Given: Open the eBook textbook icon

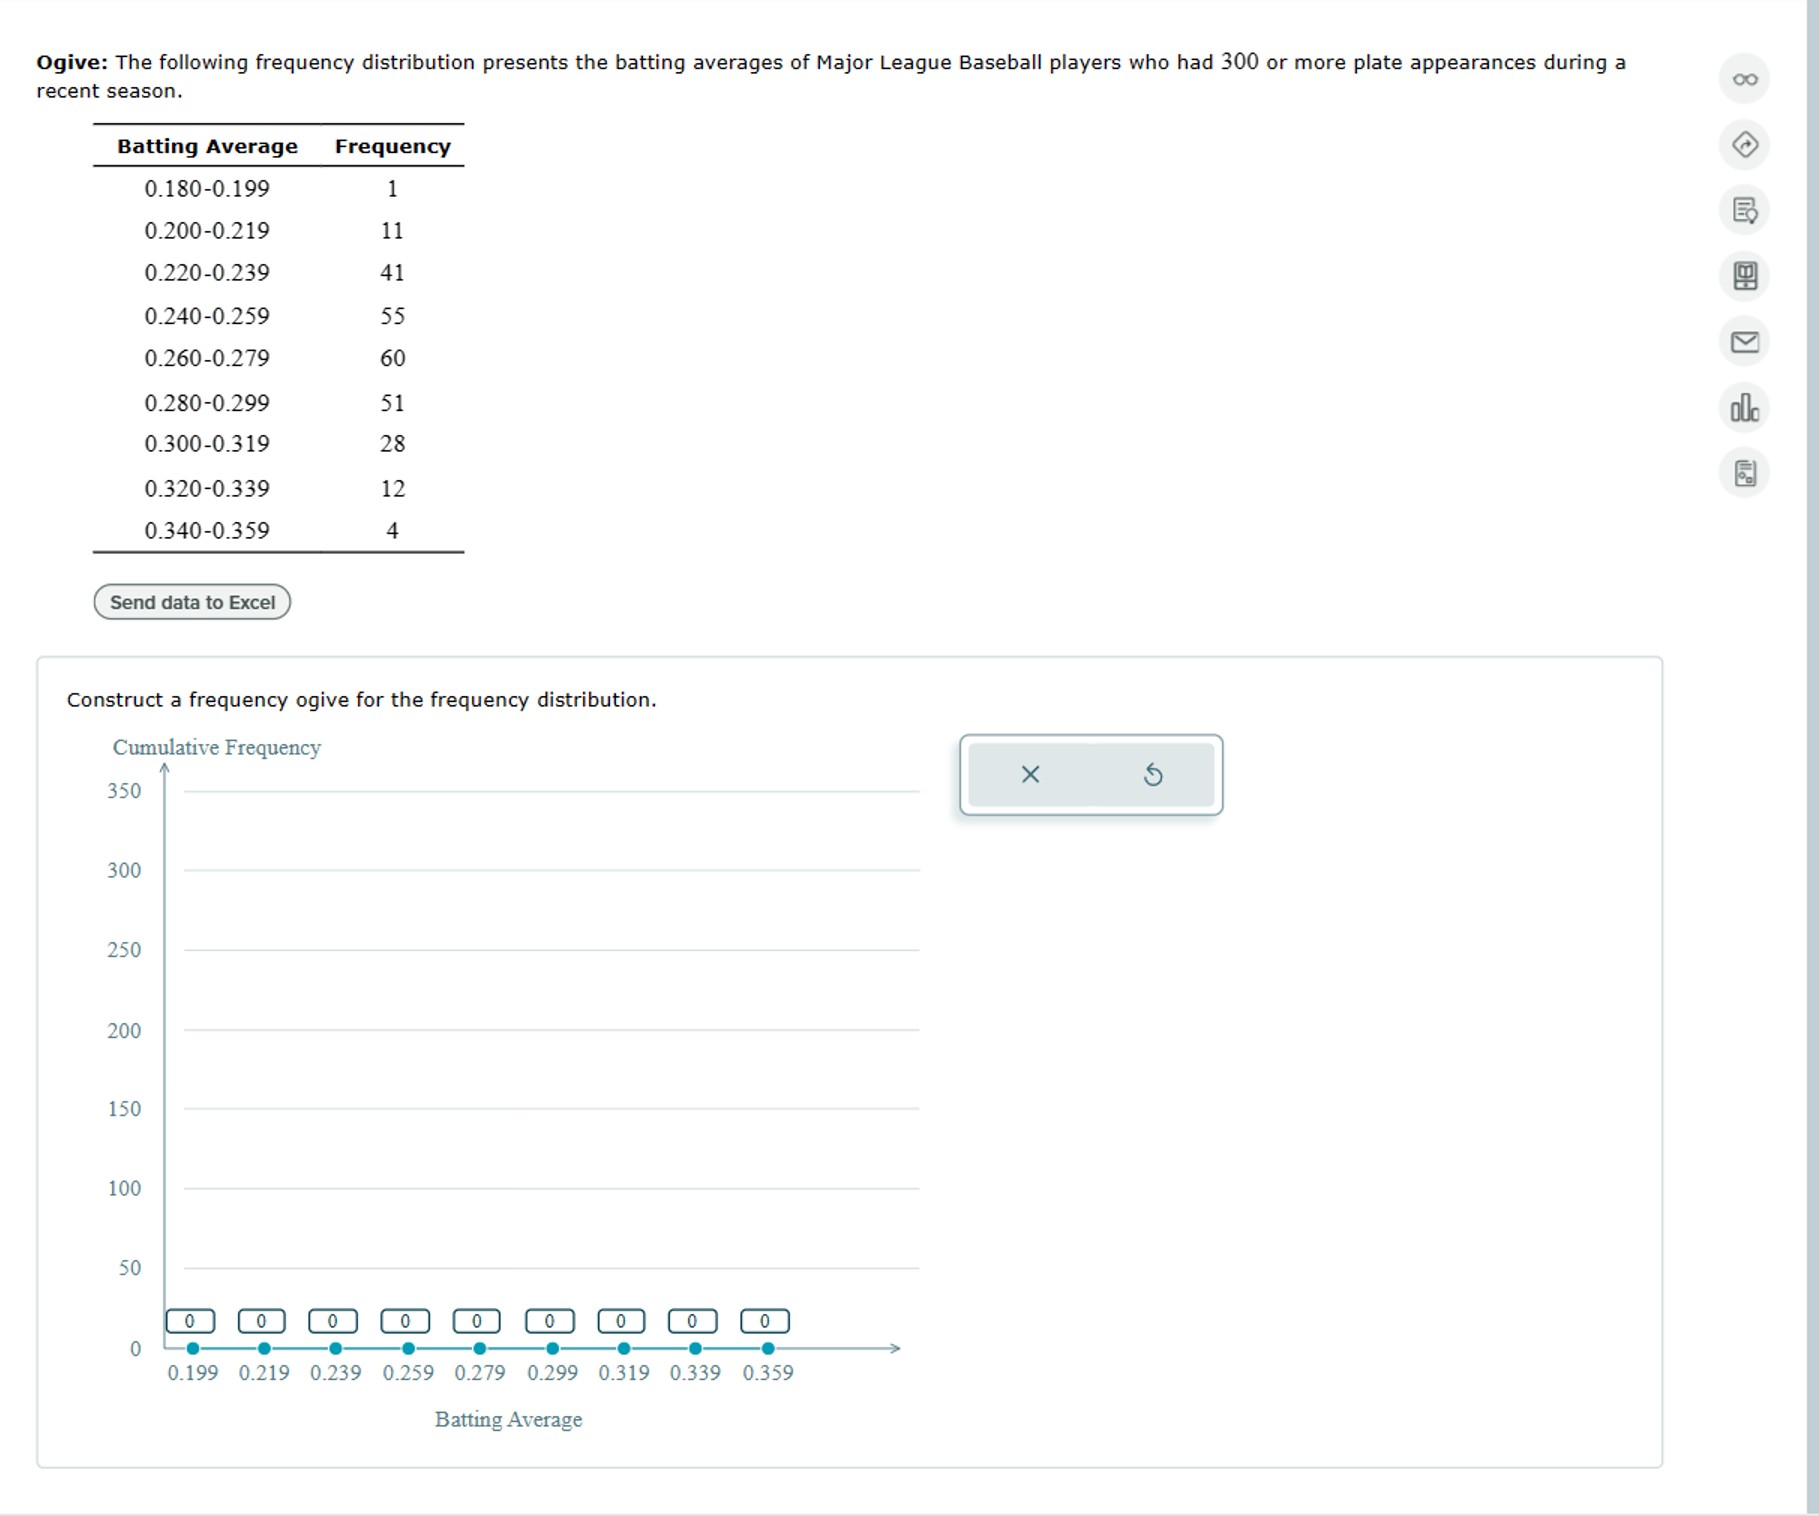Looking at the screenshot, I should 1744,276.
